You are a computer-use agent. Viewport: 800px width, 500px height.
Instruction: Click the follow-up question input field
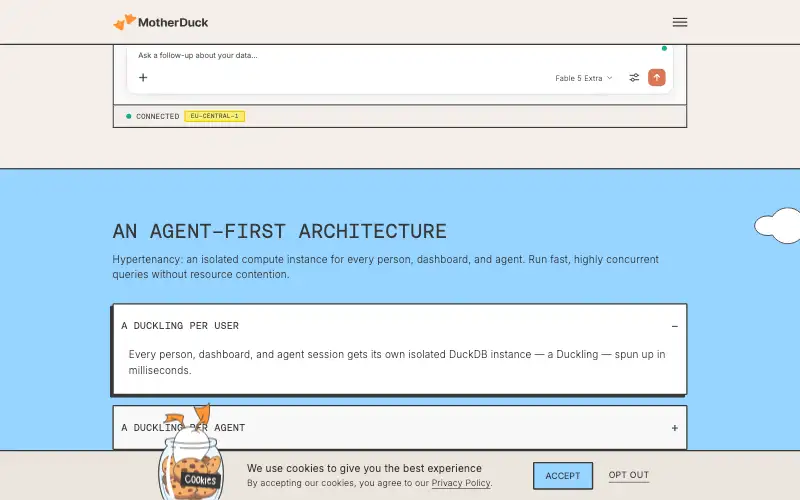[198, 55]
